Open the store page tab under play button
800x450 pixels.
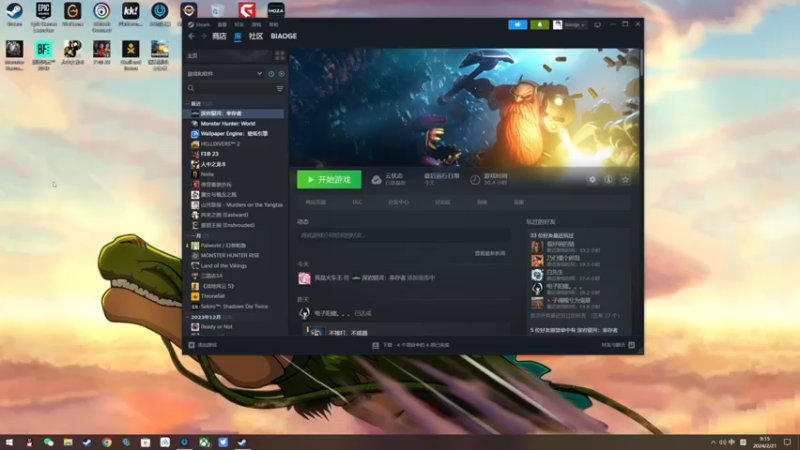coord(316,202)
